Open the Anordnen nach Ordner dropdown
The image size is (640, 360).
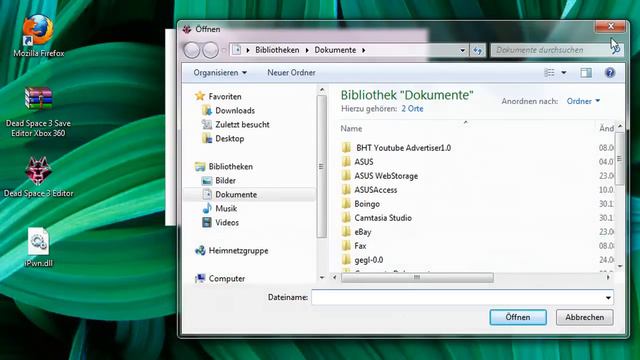coord(583,101)
